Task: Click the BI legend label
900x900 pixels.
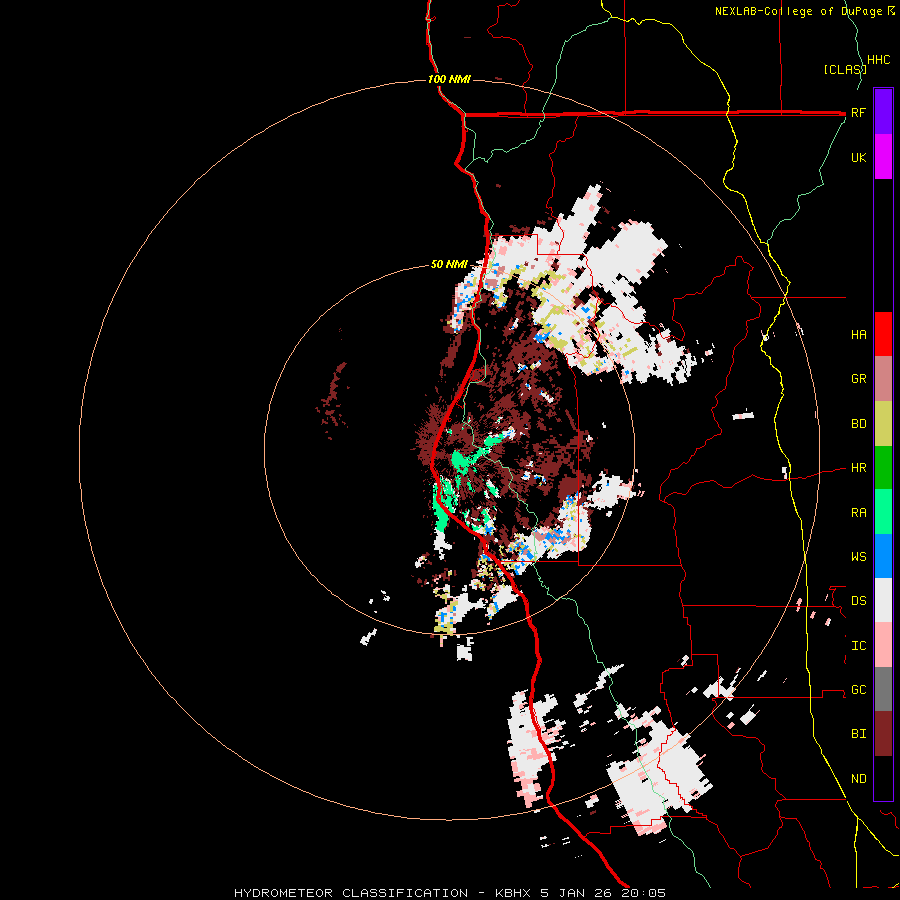Action: click(858, 734)
